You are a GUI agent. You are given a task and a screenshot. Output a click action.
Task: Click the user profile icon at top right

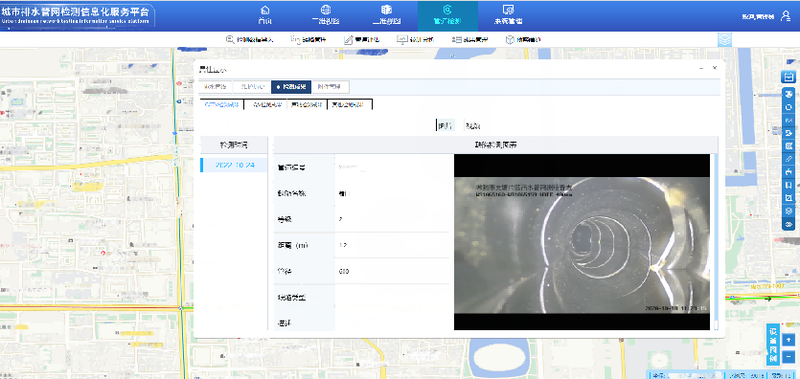(786, 16)
